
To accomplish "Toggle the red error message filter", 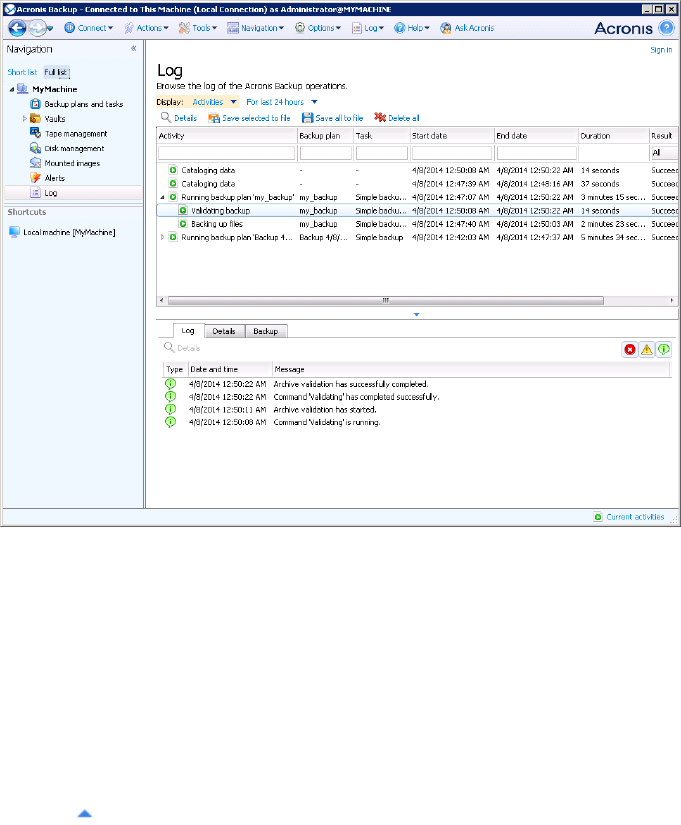I will (x=629, y=349).
